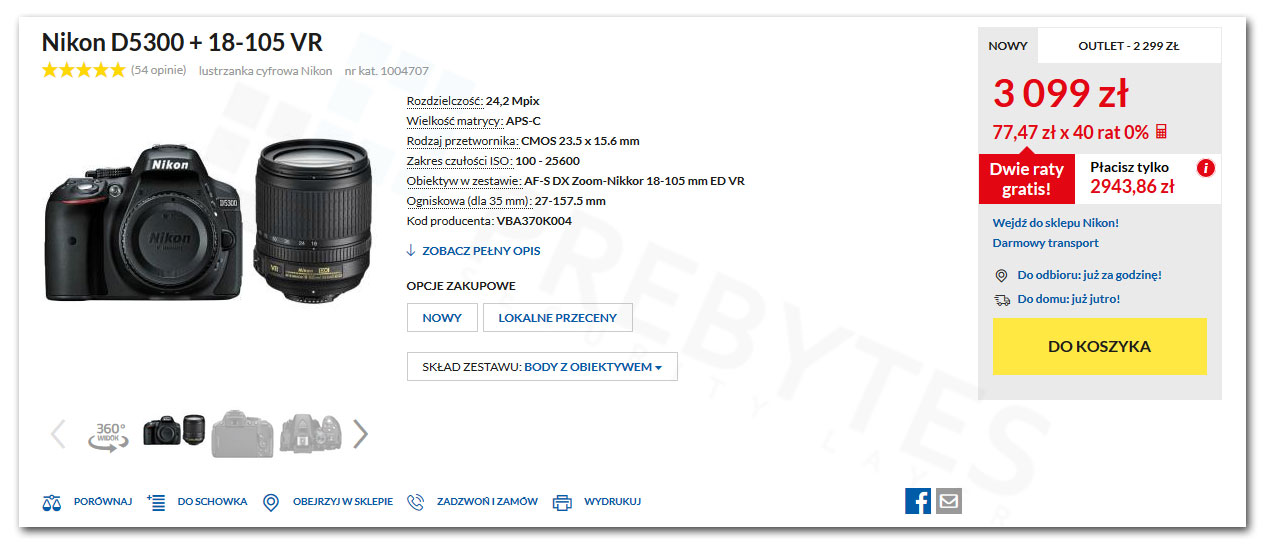This screenshot has height=547, width=1274.
Task: Open the 360° view icon
Action: coord(109,434)
